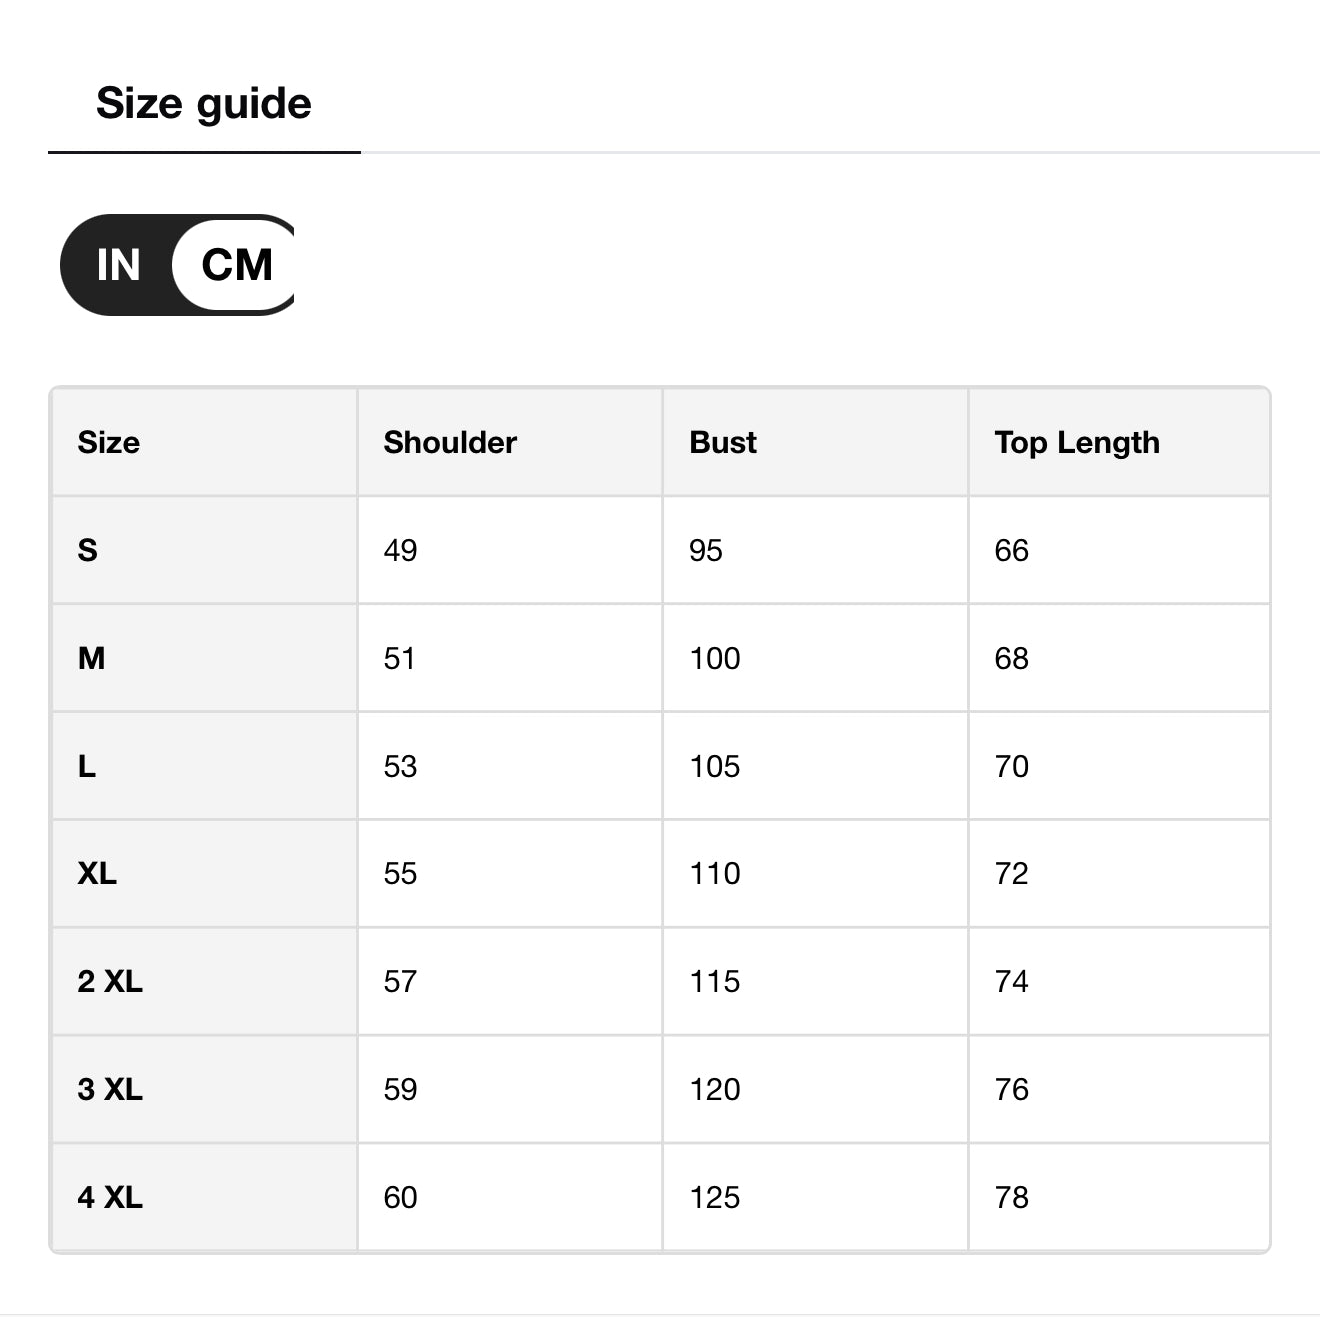Select the XL size row label

pos(97,873)
